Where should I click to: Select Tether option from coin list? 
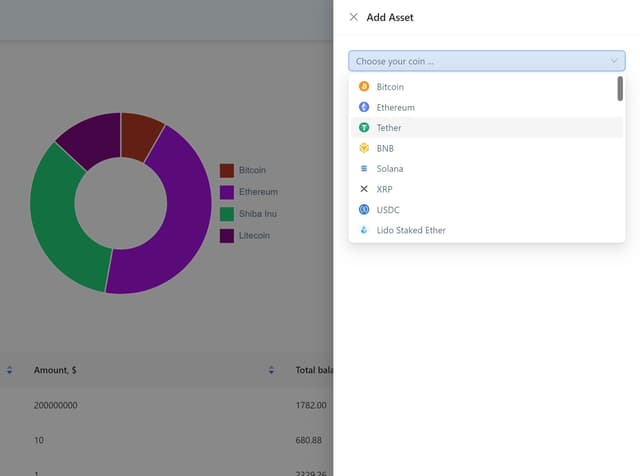389,128
